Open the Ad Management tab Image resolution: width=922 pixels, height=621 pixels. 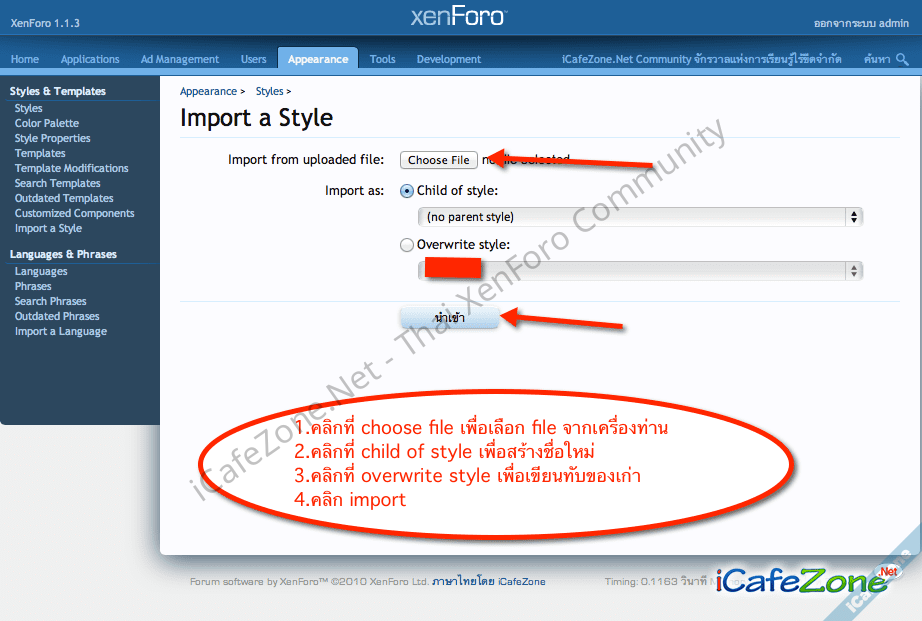(180, 60)
